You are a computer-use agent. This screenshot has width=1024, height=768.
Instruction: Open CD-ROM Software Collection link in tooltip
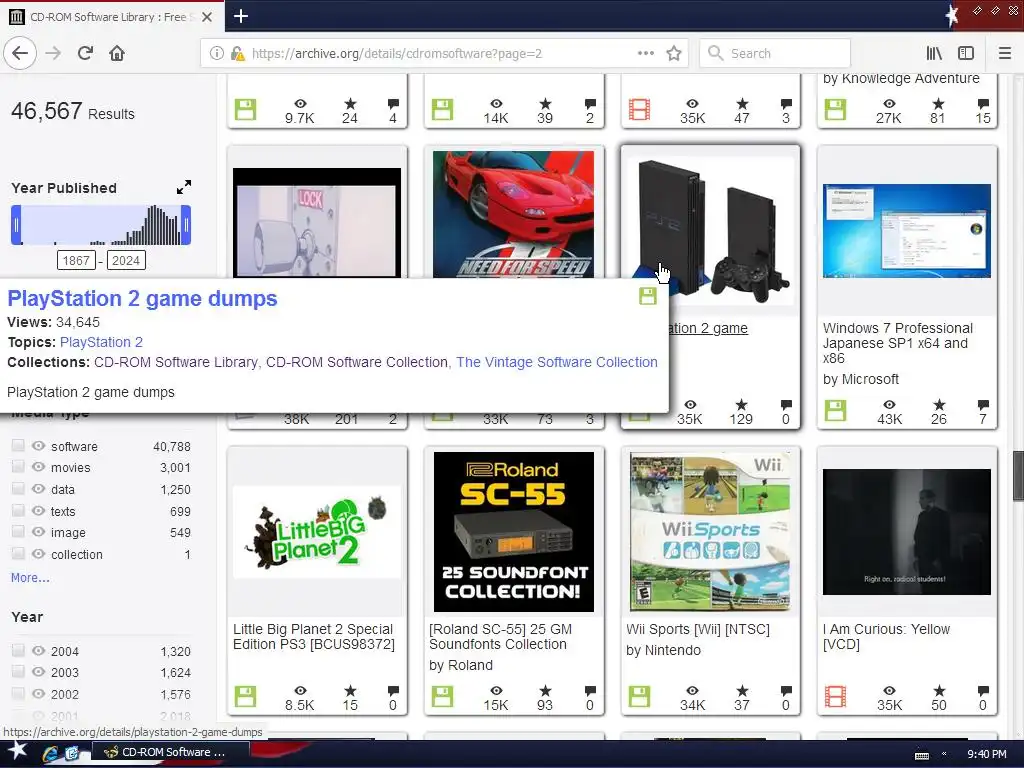coord(357,362)
